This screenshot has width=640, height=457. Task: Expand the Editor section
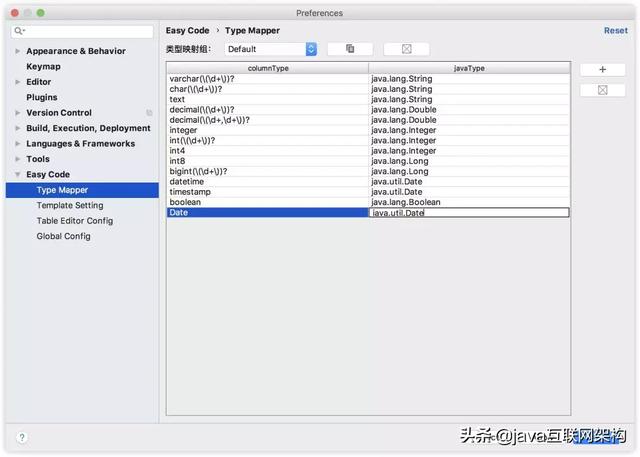click(18, 82)
